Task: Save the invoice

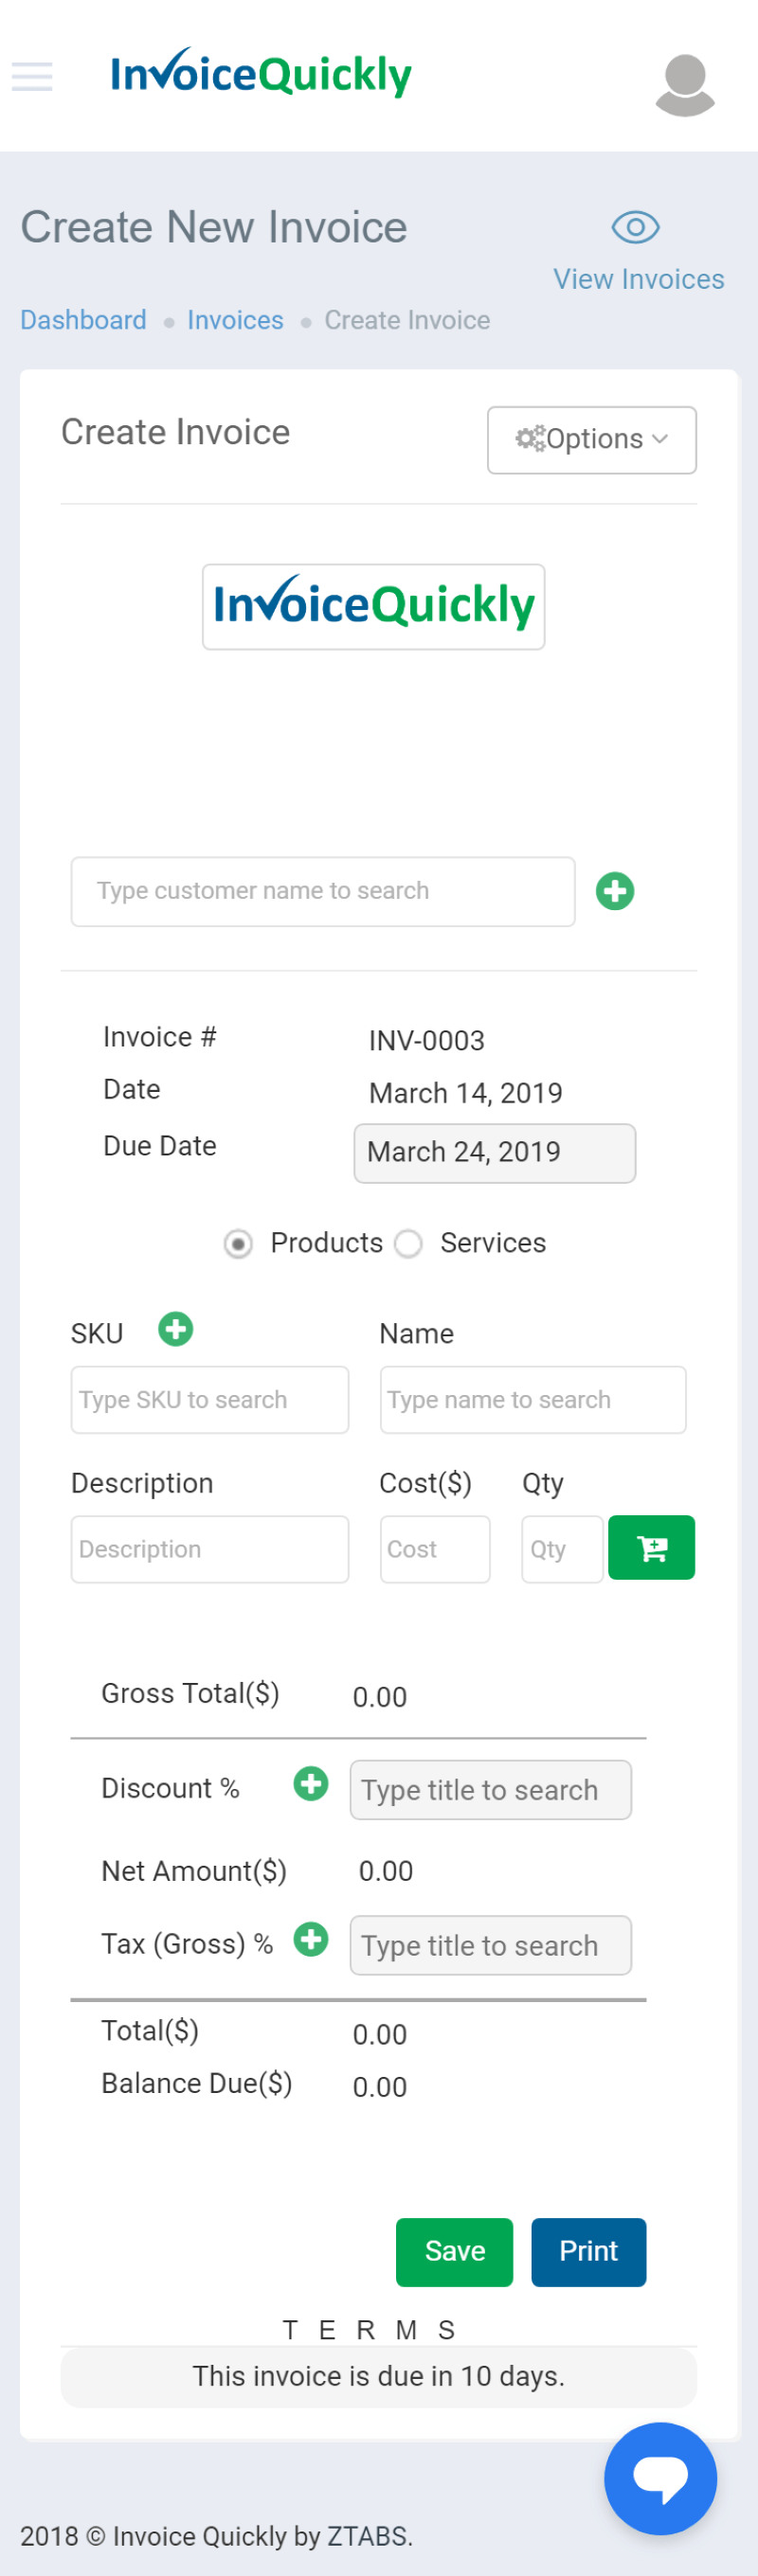Action: pyautogui.click(x=454, y=2251)
